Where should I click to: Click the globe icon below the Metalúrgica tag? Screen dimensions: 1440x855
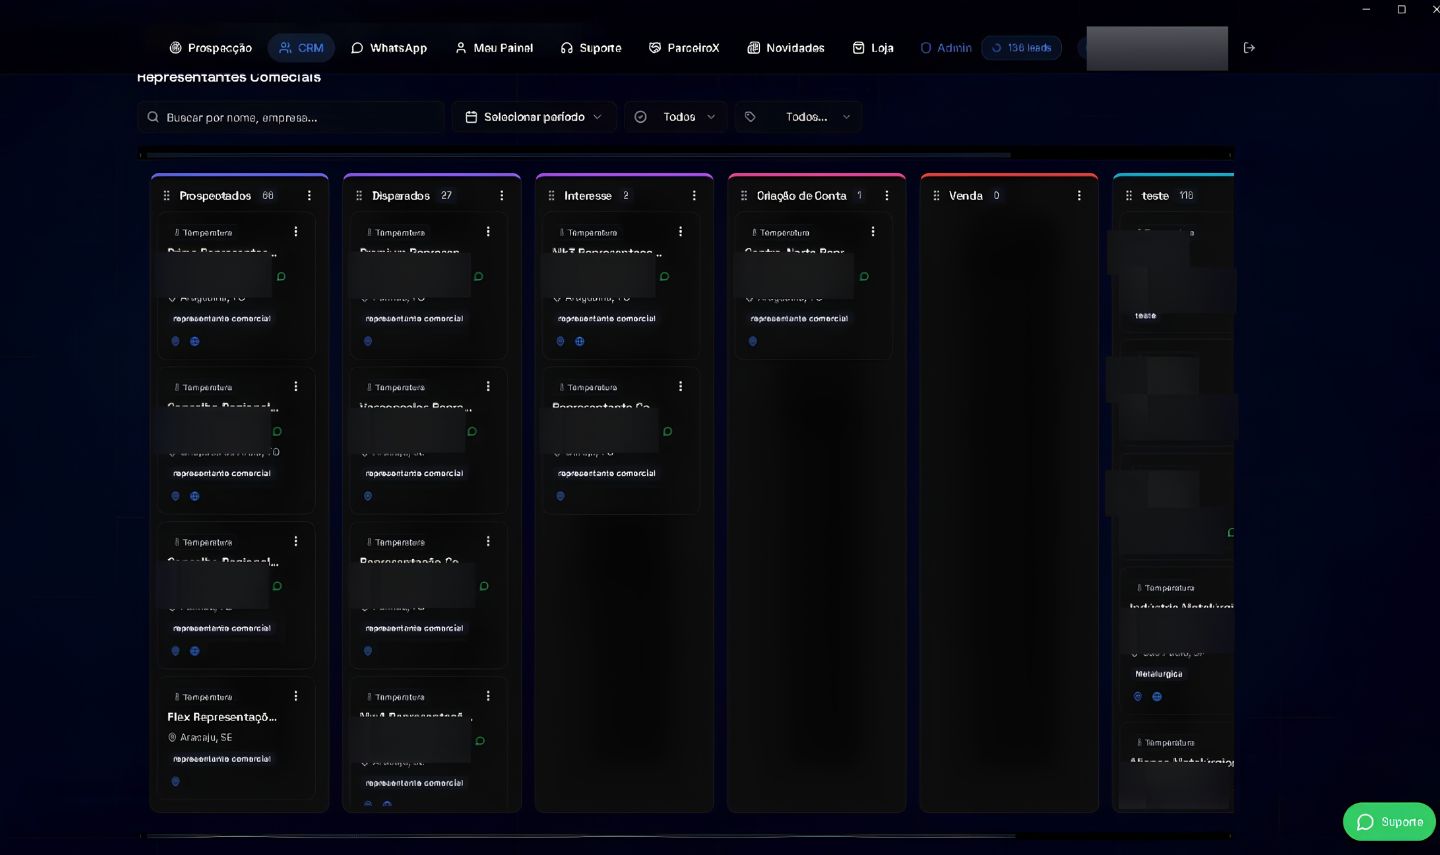click(x=1157, y=697)
